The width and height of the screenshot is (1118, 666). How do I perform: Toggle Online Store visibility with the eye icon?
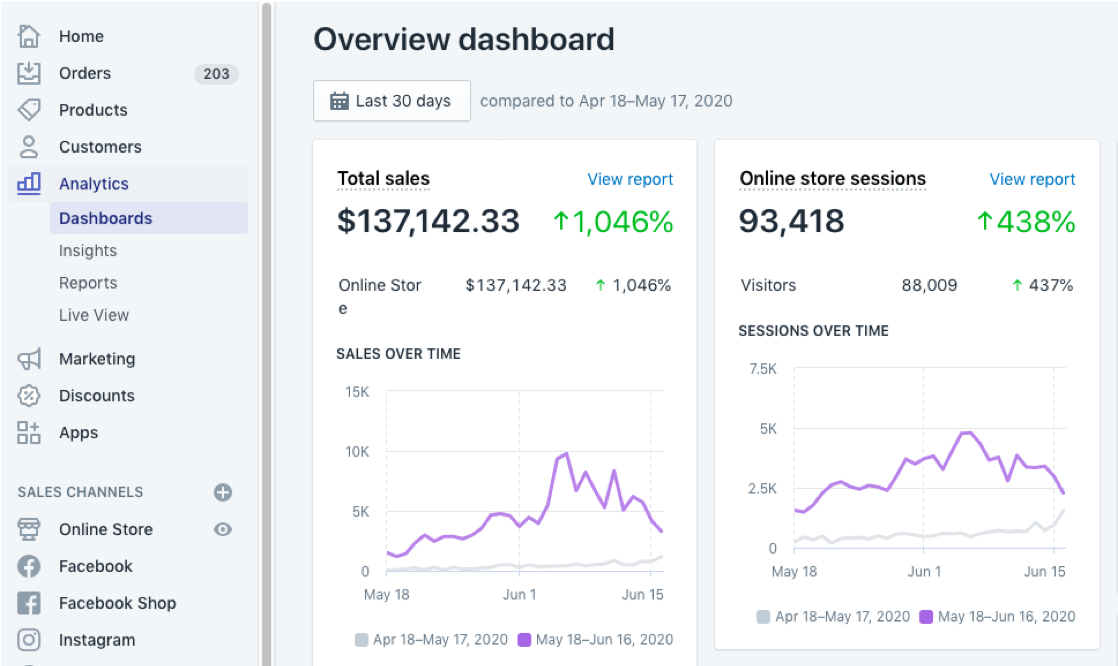224,529
